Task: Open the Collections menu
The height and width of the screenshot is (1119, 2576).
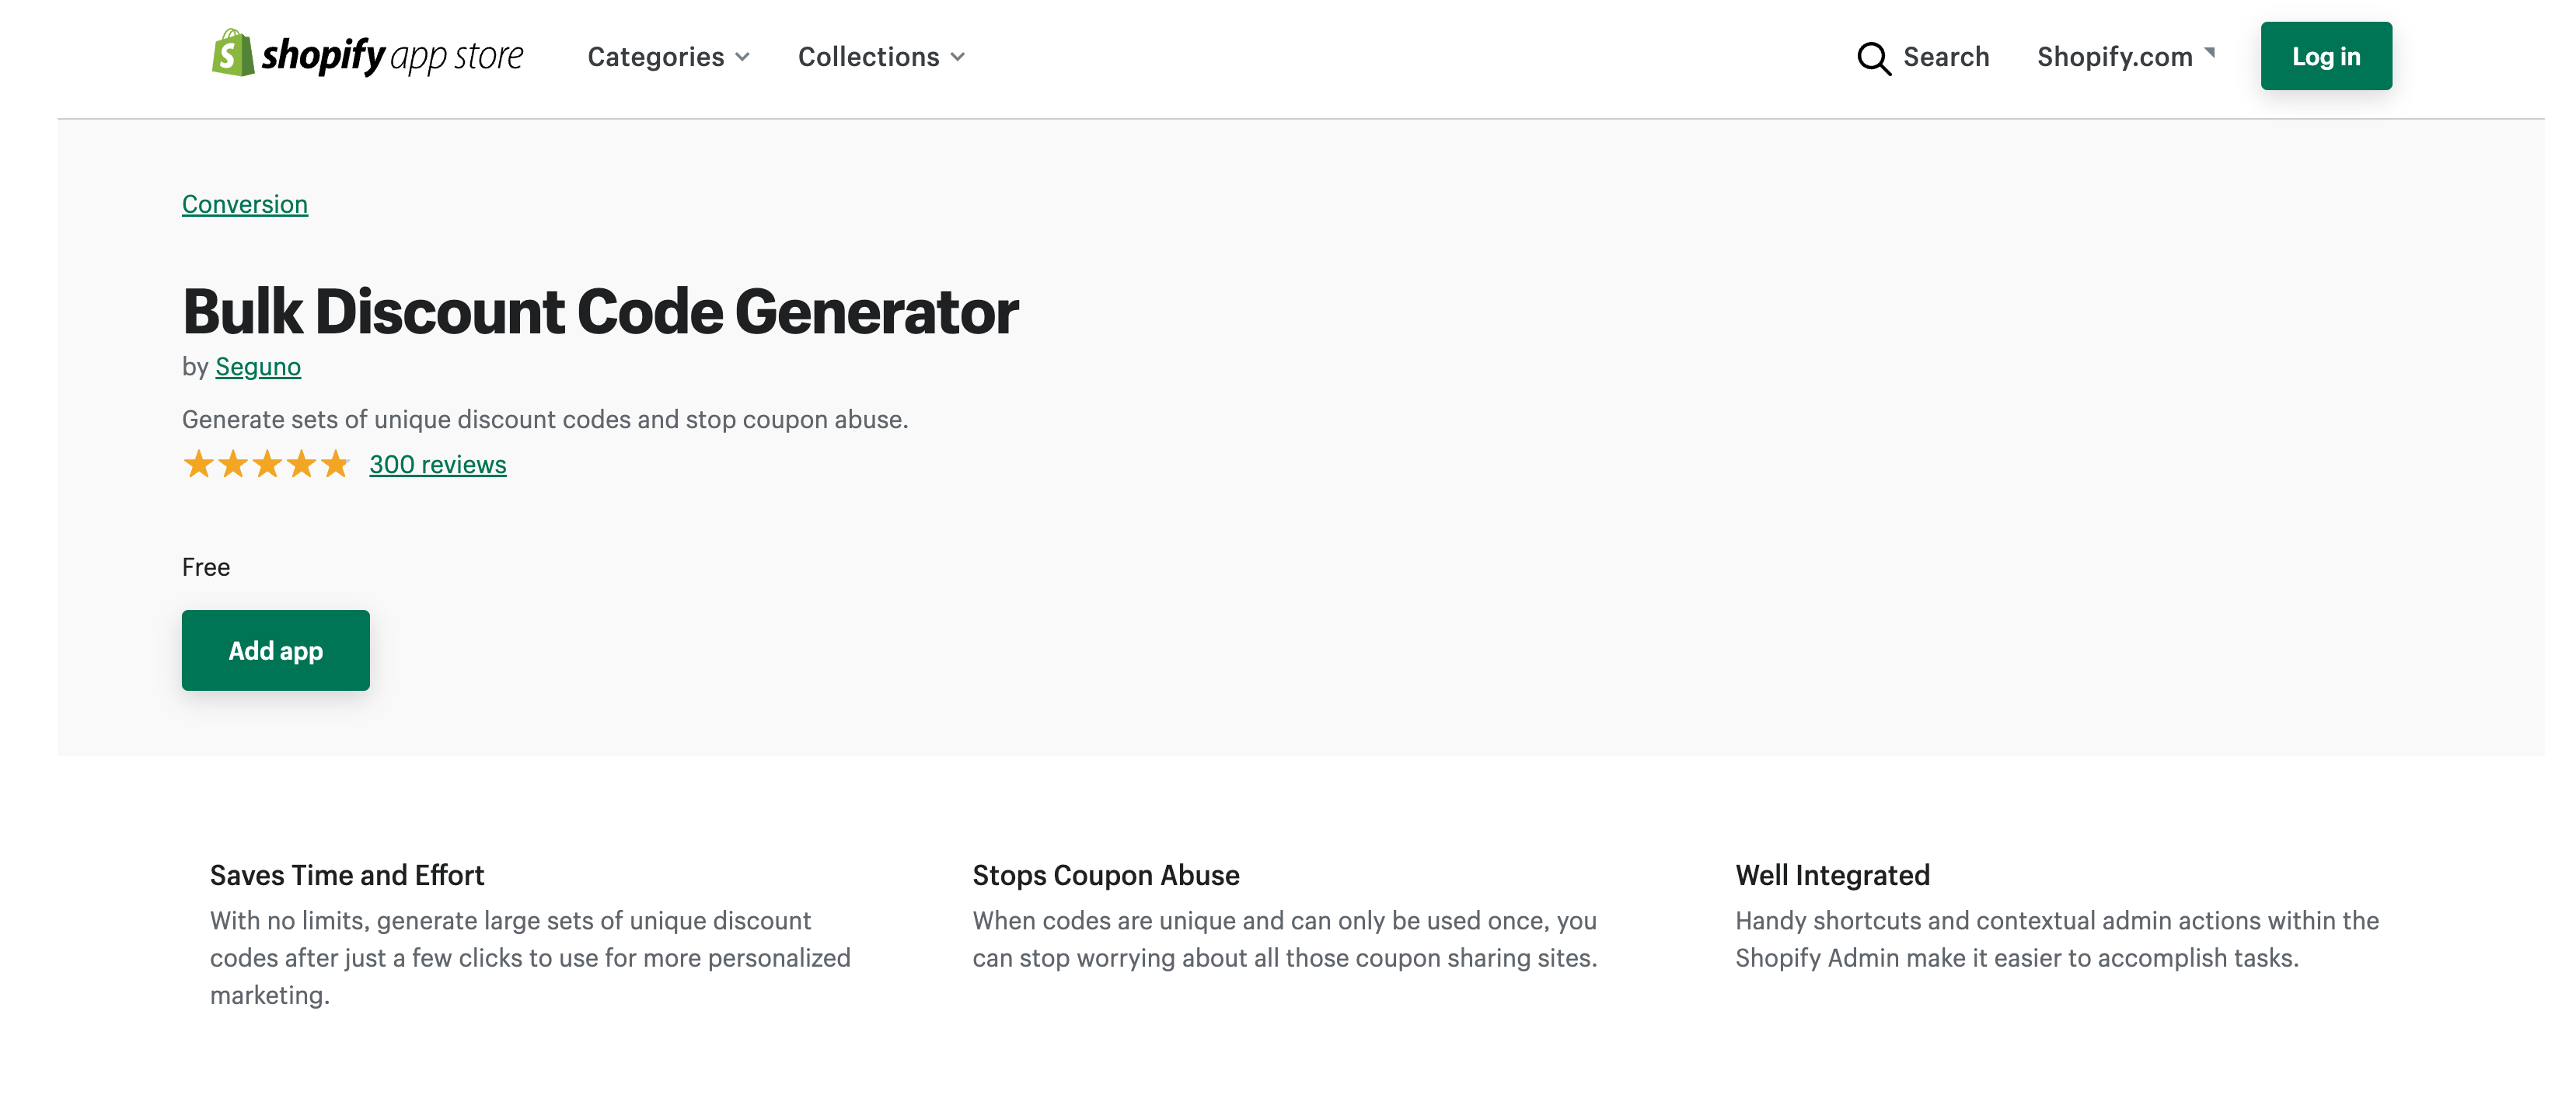Action: (x=881, y=57)
